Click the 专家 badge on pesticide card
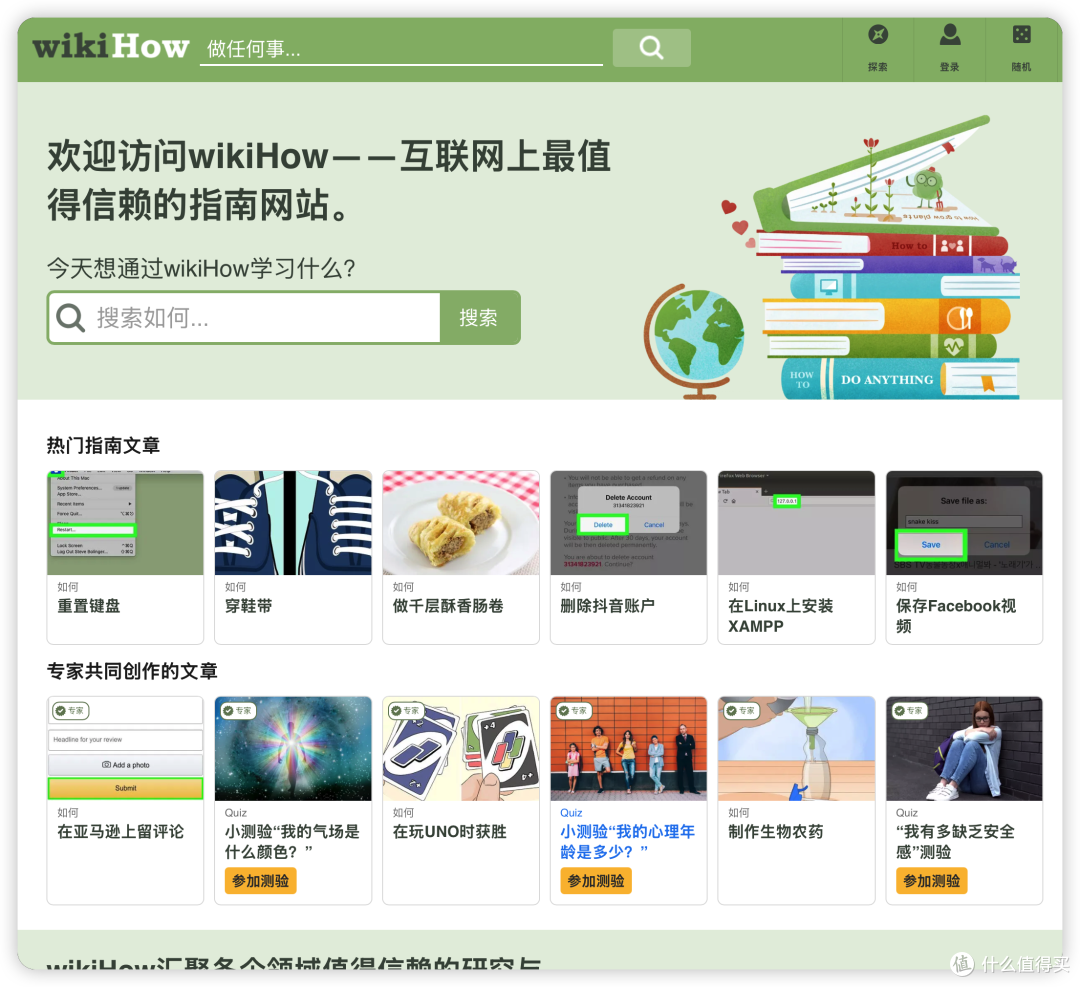The height and width of the screenshot is (987, 1080). point(742,710)
